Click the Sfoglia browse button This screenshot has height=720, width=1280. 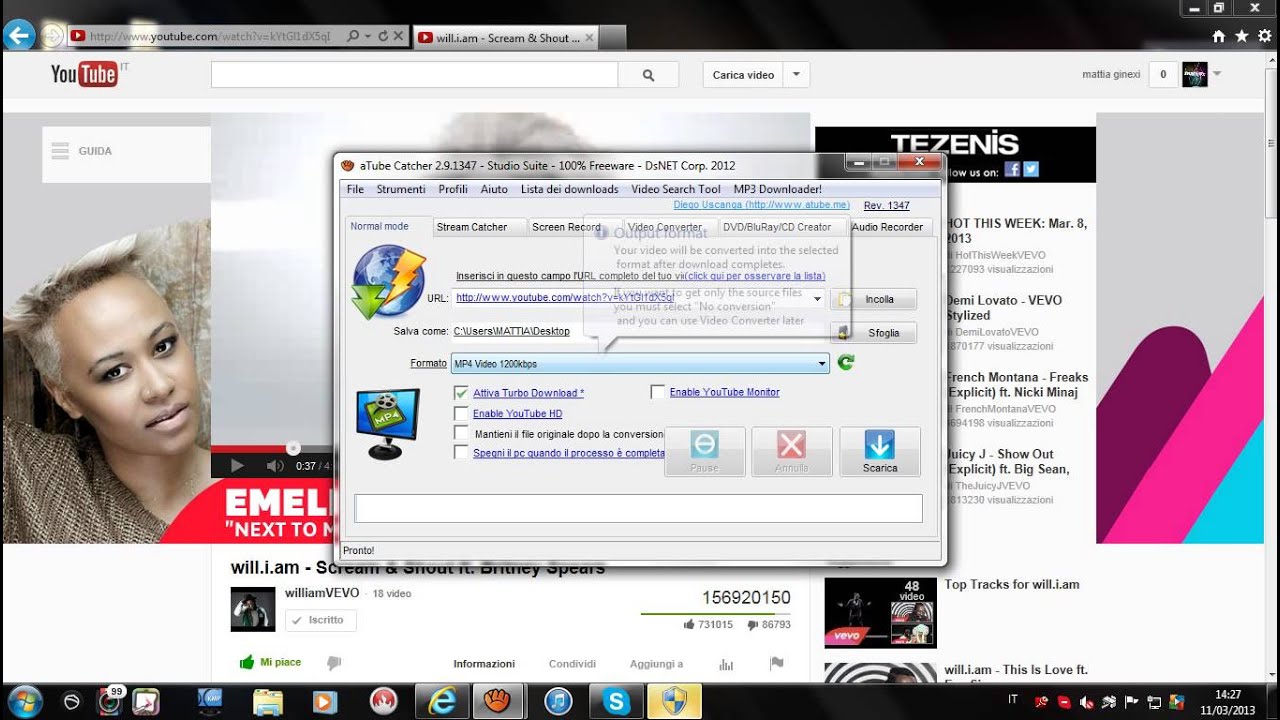coord(873,333)
